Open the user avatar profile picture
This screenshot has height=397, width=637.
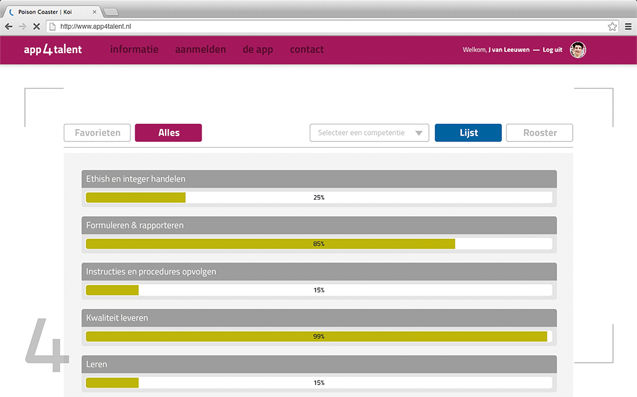tap(578, 50)
